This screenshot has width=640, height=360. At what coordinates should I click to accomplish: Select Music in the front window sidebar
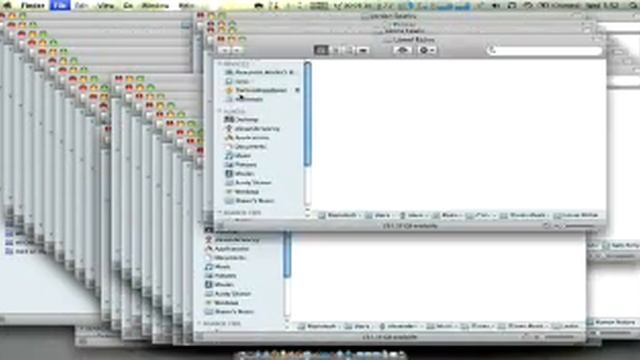[x=238, y=156]
